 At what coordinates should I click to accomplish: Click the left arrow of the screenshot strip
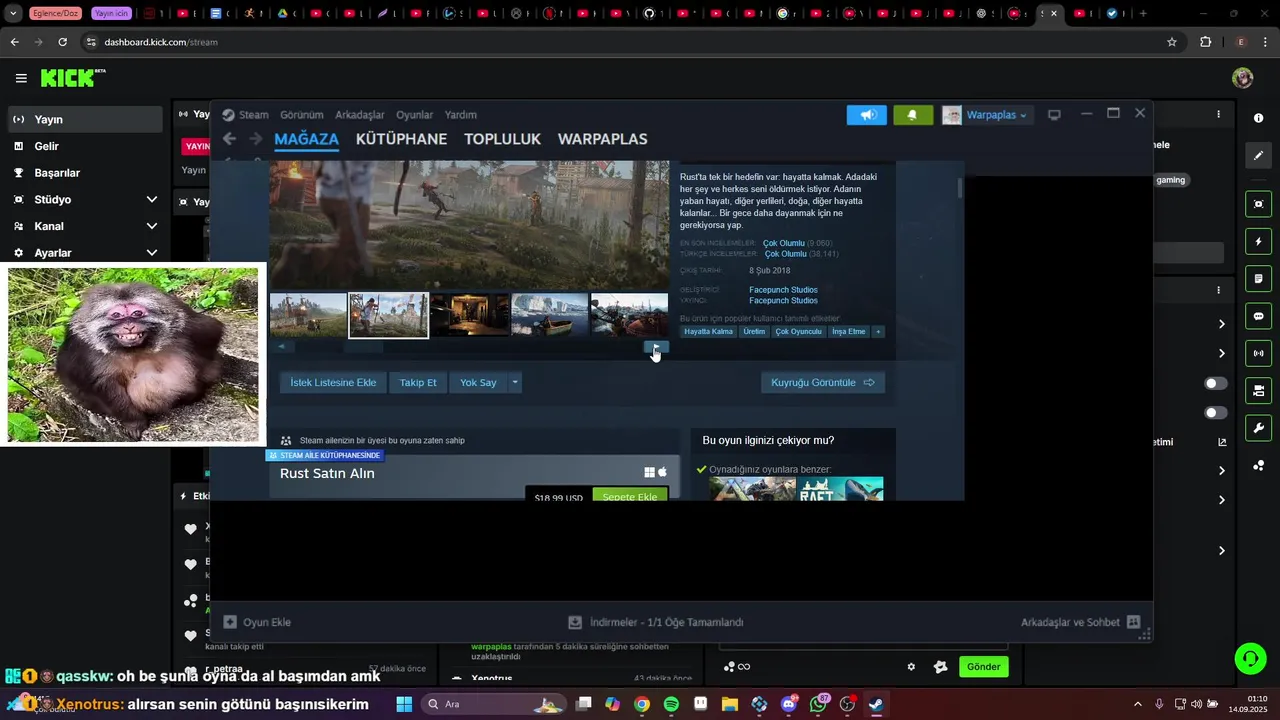tap(281, 347)
